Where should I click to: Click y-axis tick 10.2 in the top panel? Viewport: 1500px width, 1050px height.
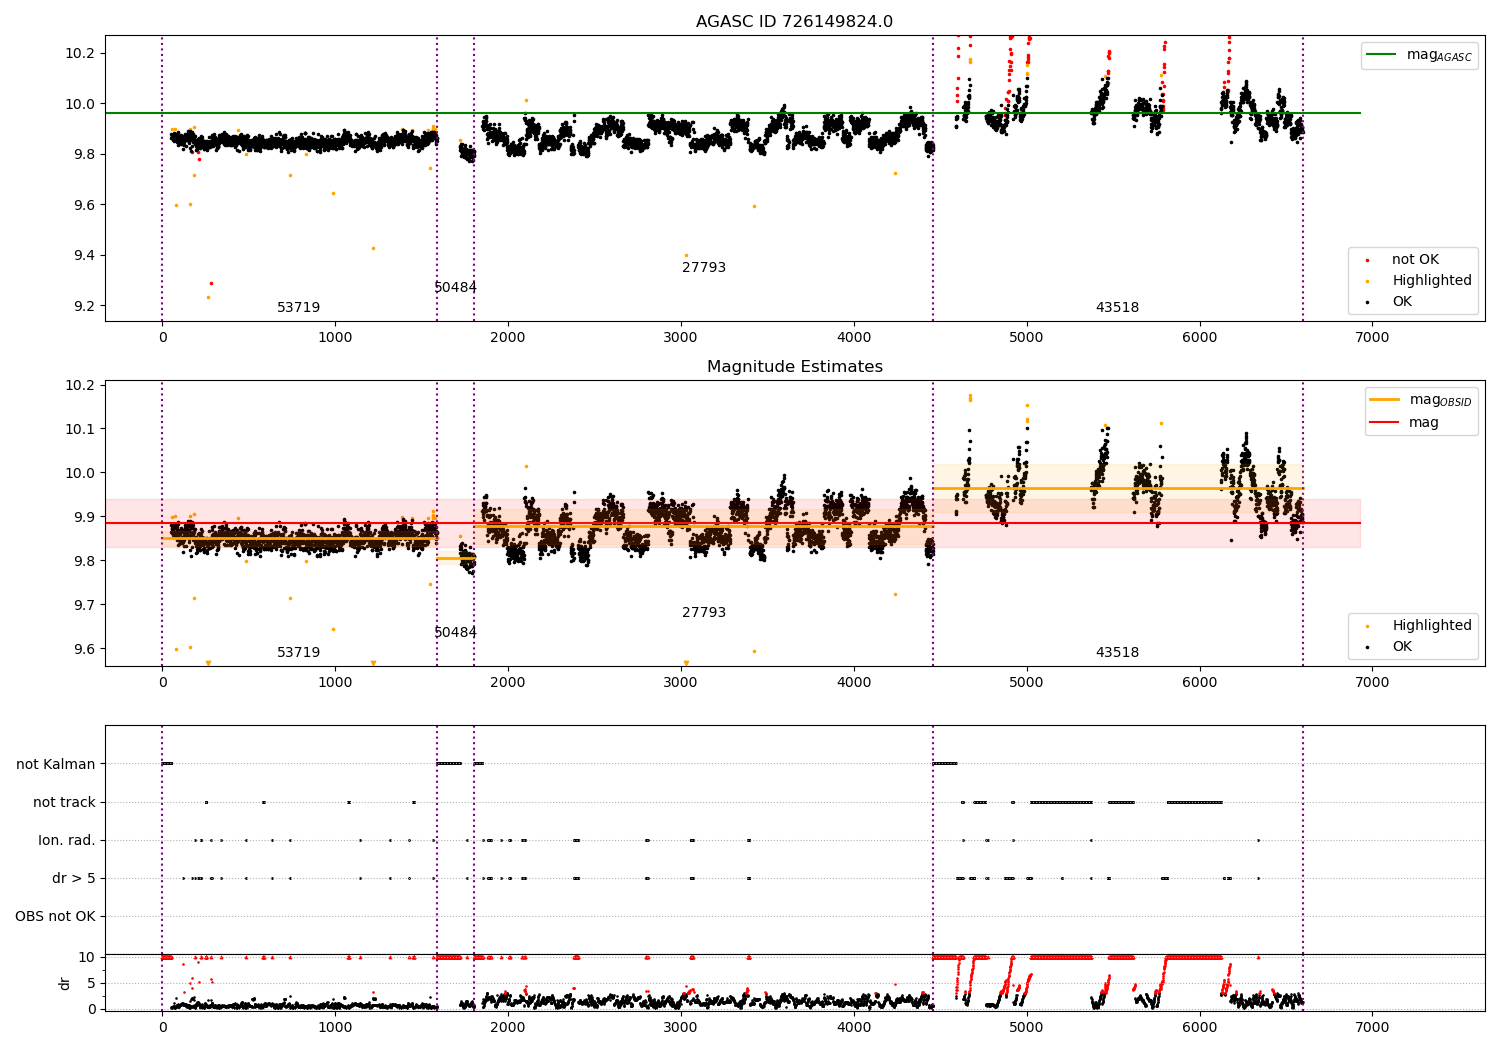(80, 53)
